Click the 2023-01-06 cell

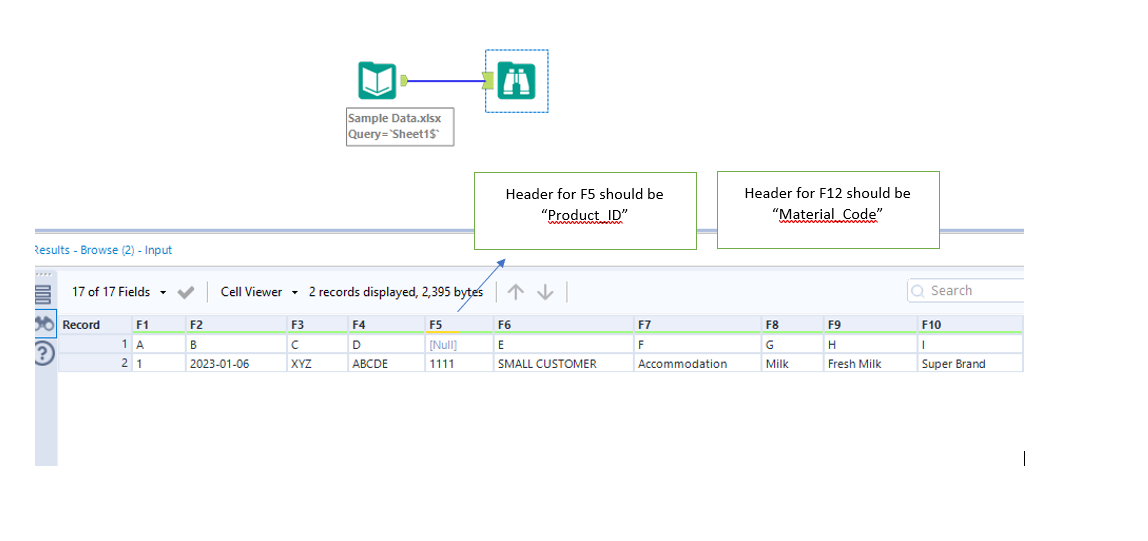coord(236,363)
